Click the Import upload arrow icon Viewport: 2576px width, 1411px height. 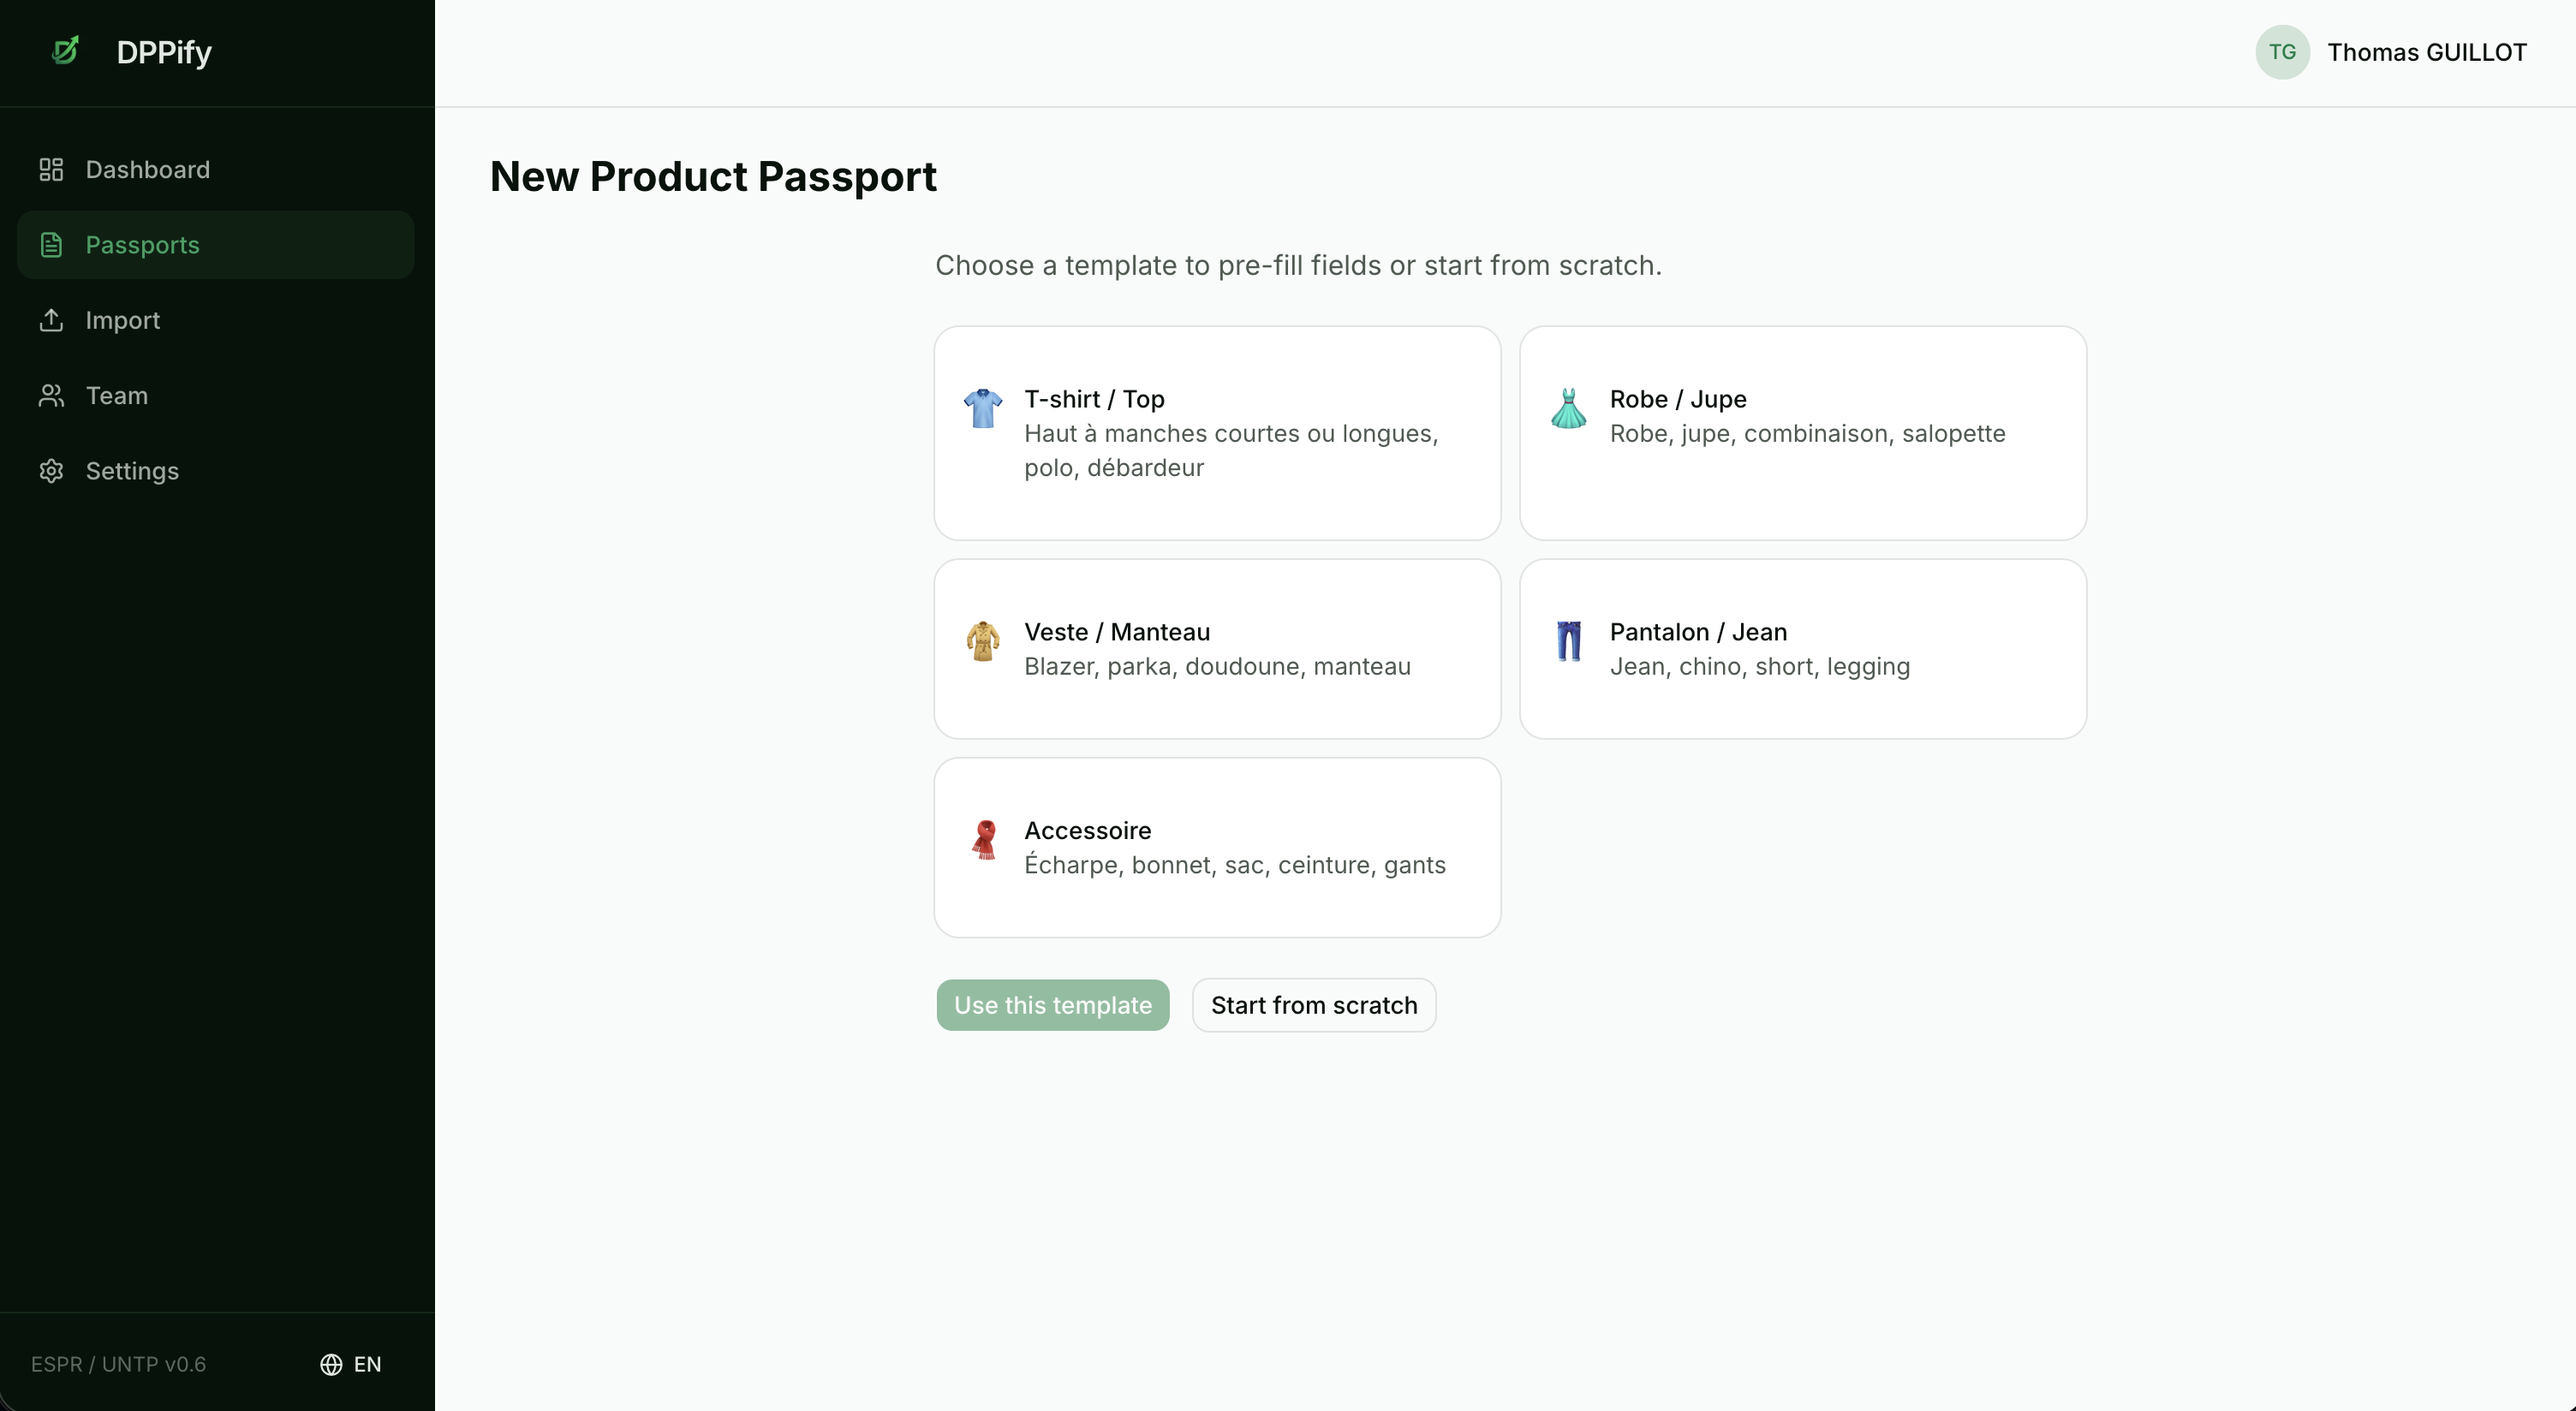click(51, 320)
